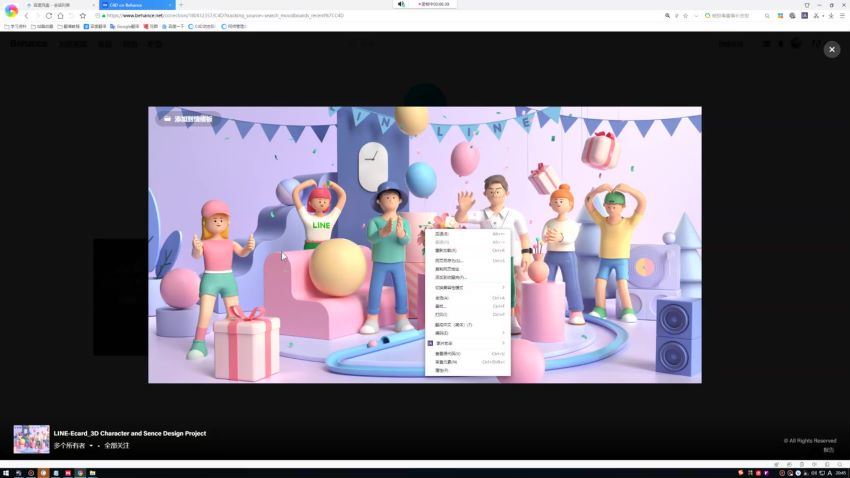Click the purple square extension icon
This screenshot has width=850, height=478.
tap(804, 16)
